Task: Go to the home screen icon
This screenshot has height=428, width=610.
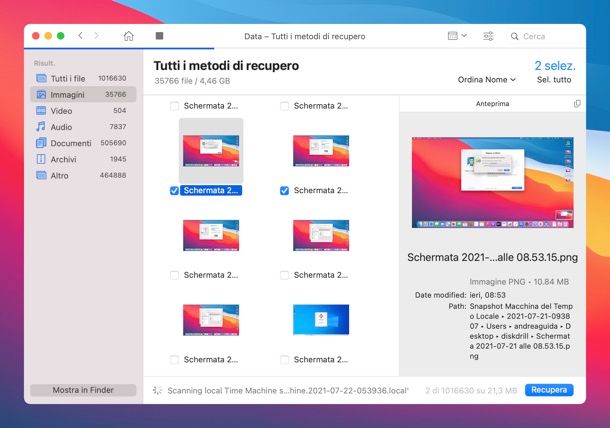Action: click(x=128, y=36)
